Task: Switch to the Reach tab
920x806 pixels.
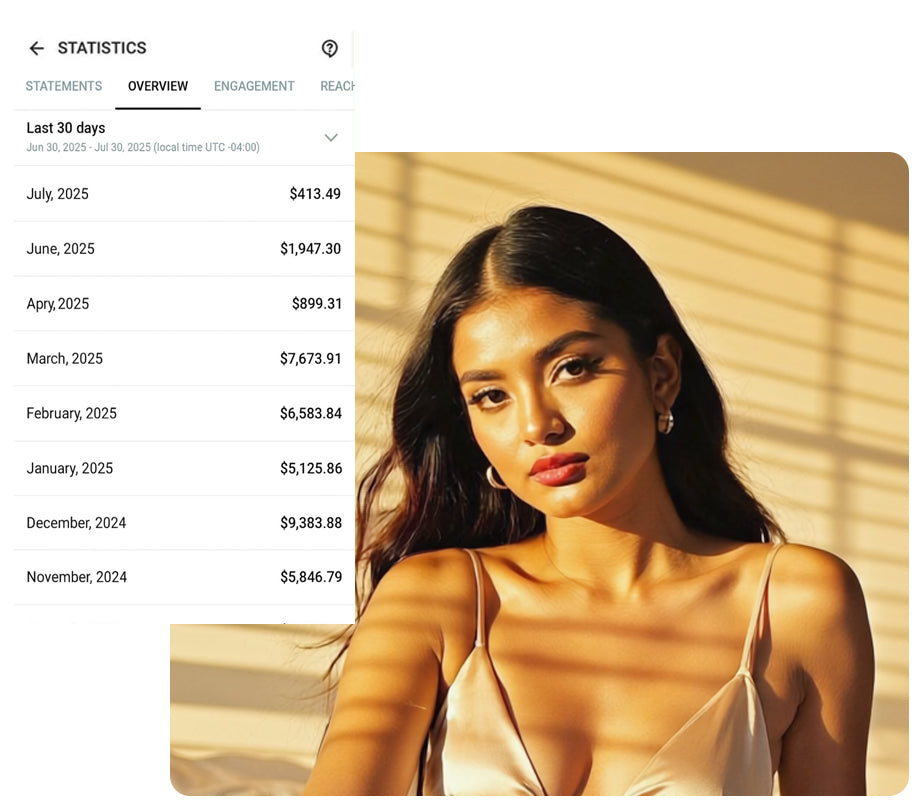Action: tap(337, 86)
